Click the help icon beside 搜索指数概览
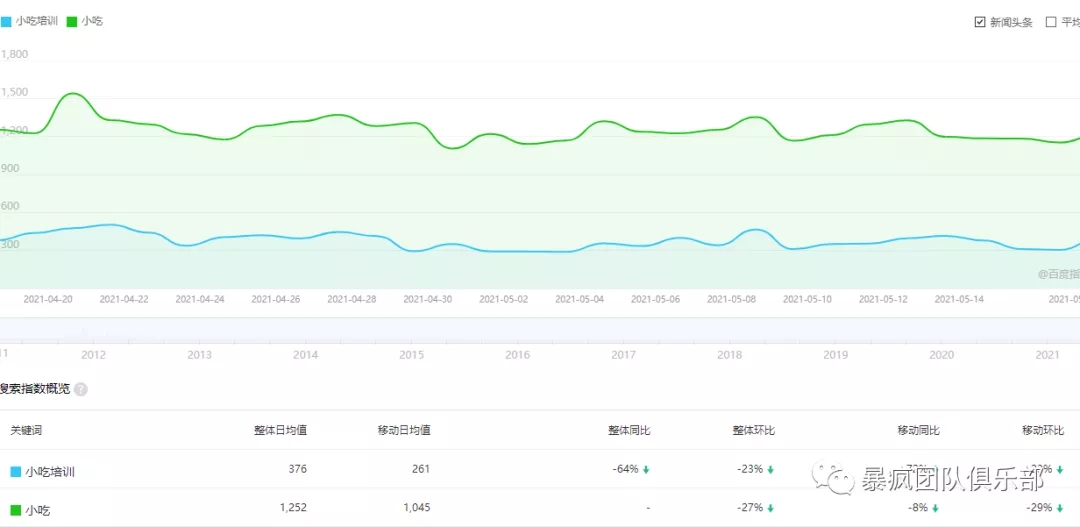 pos(81,390)
